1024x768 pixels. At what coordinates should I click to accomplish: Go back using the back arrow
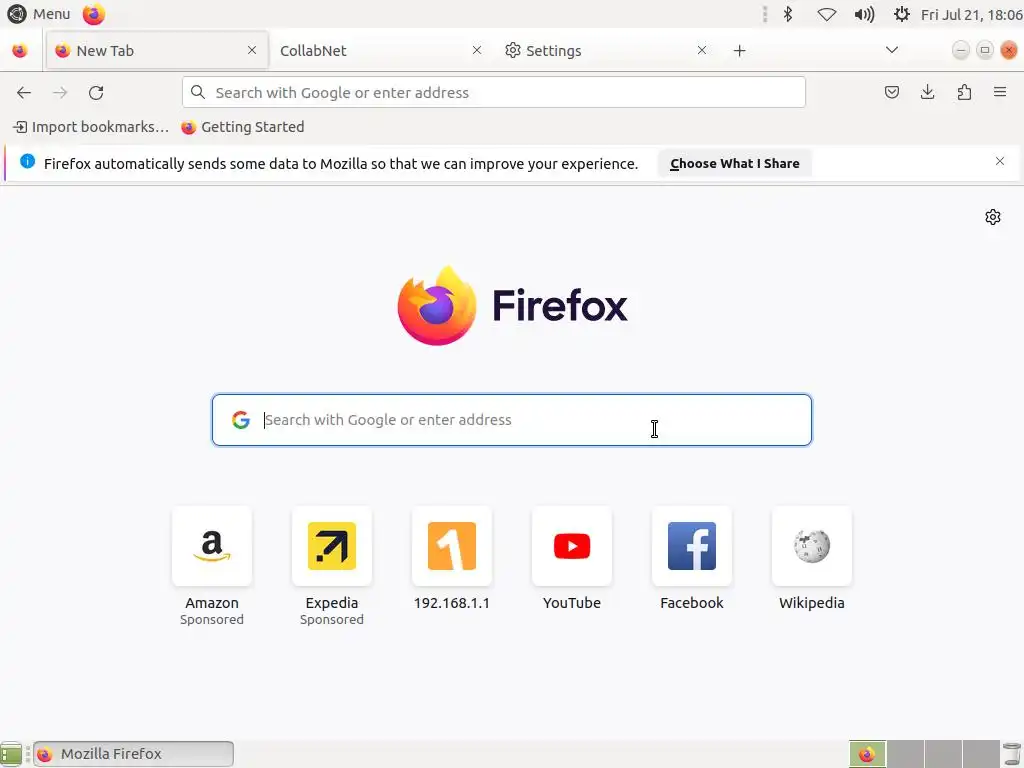(x=24, y=93)
